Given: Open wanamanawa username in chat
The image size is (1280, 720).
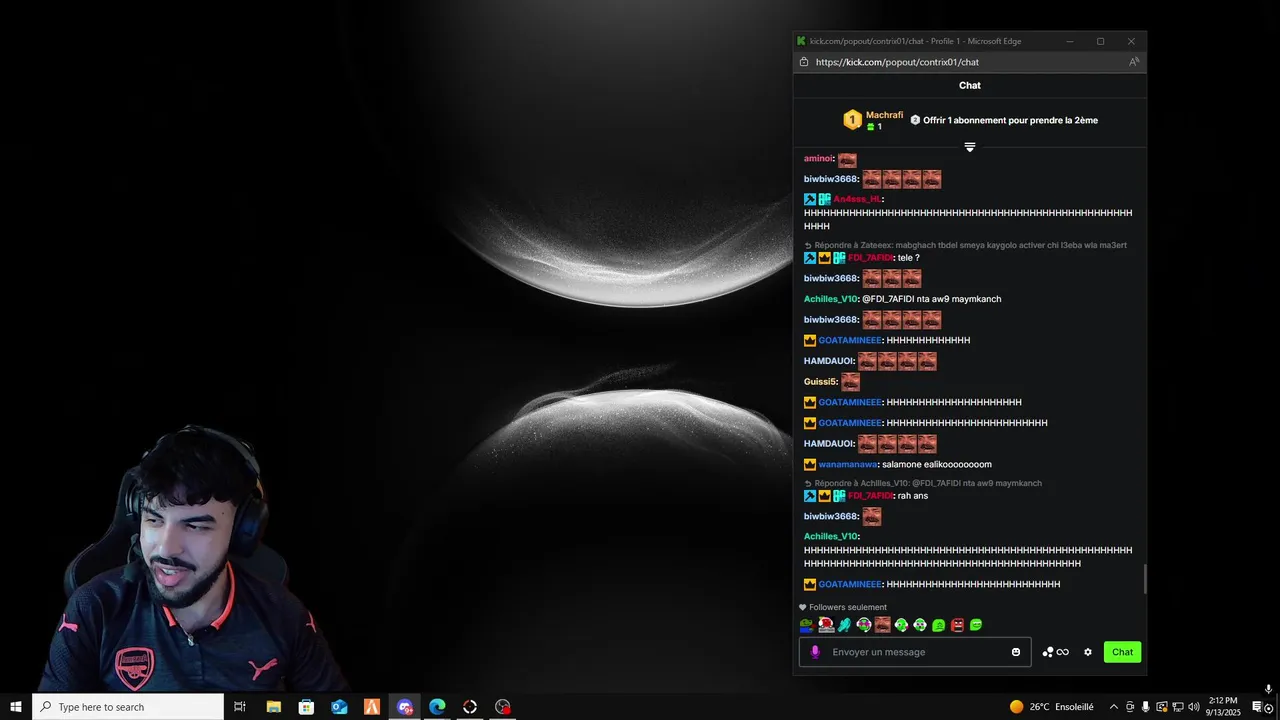Looking at the screenshot, I should point(848,465).
